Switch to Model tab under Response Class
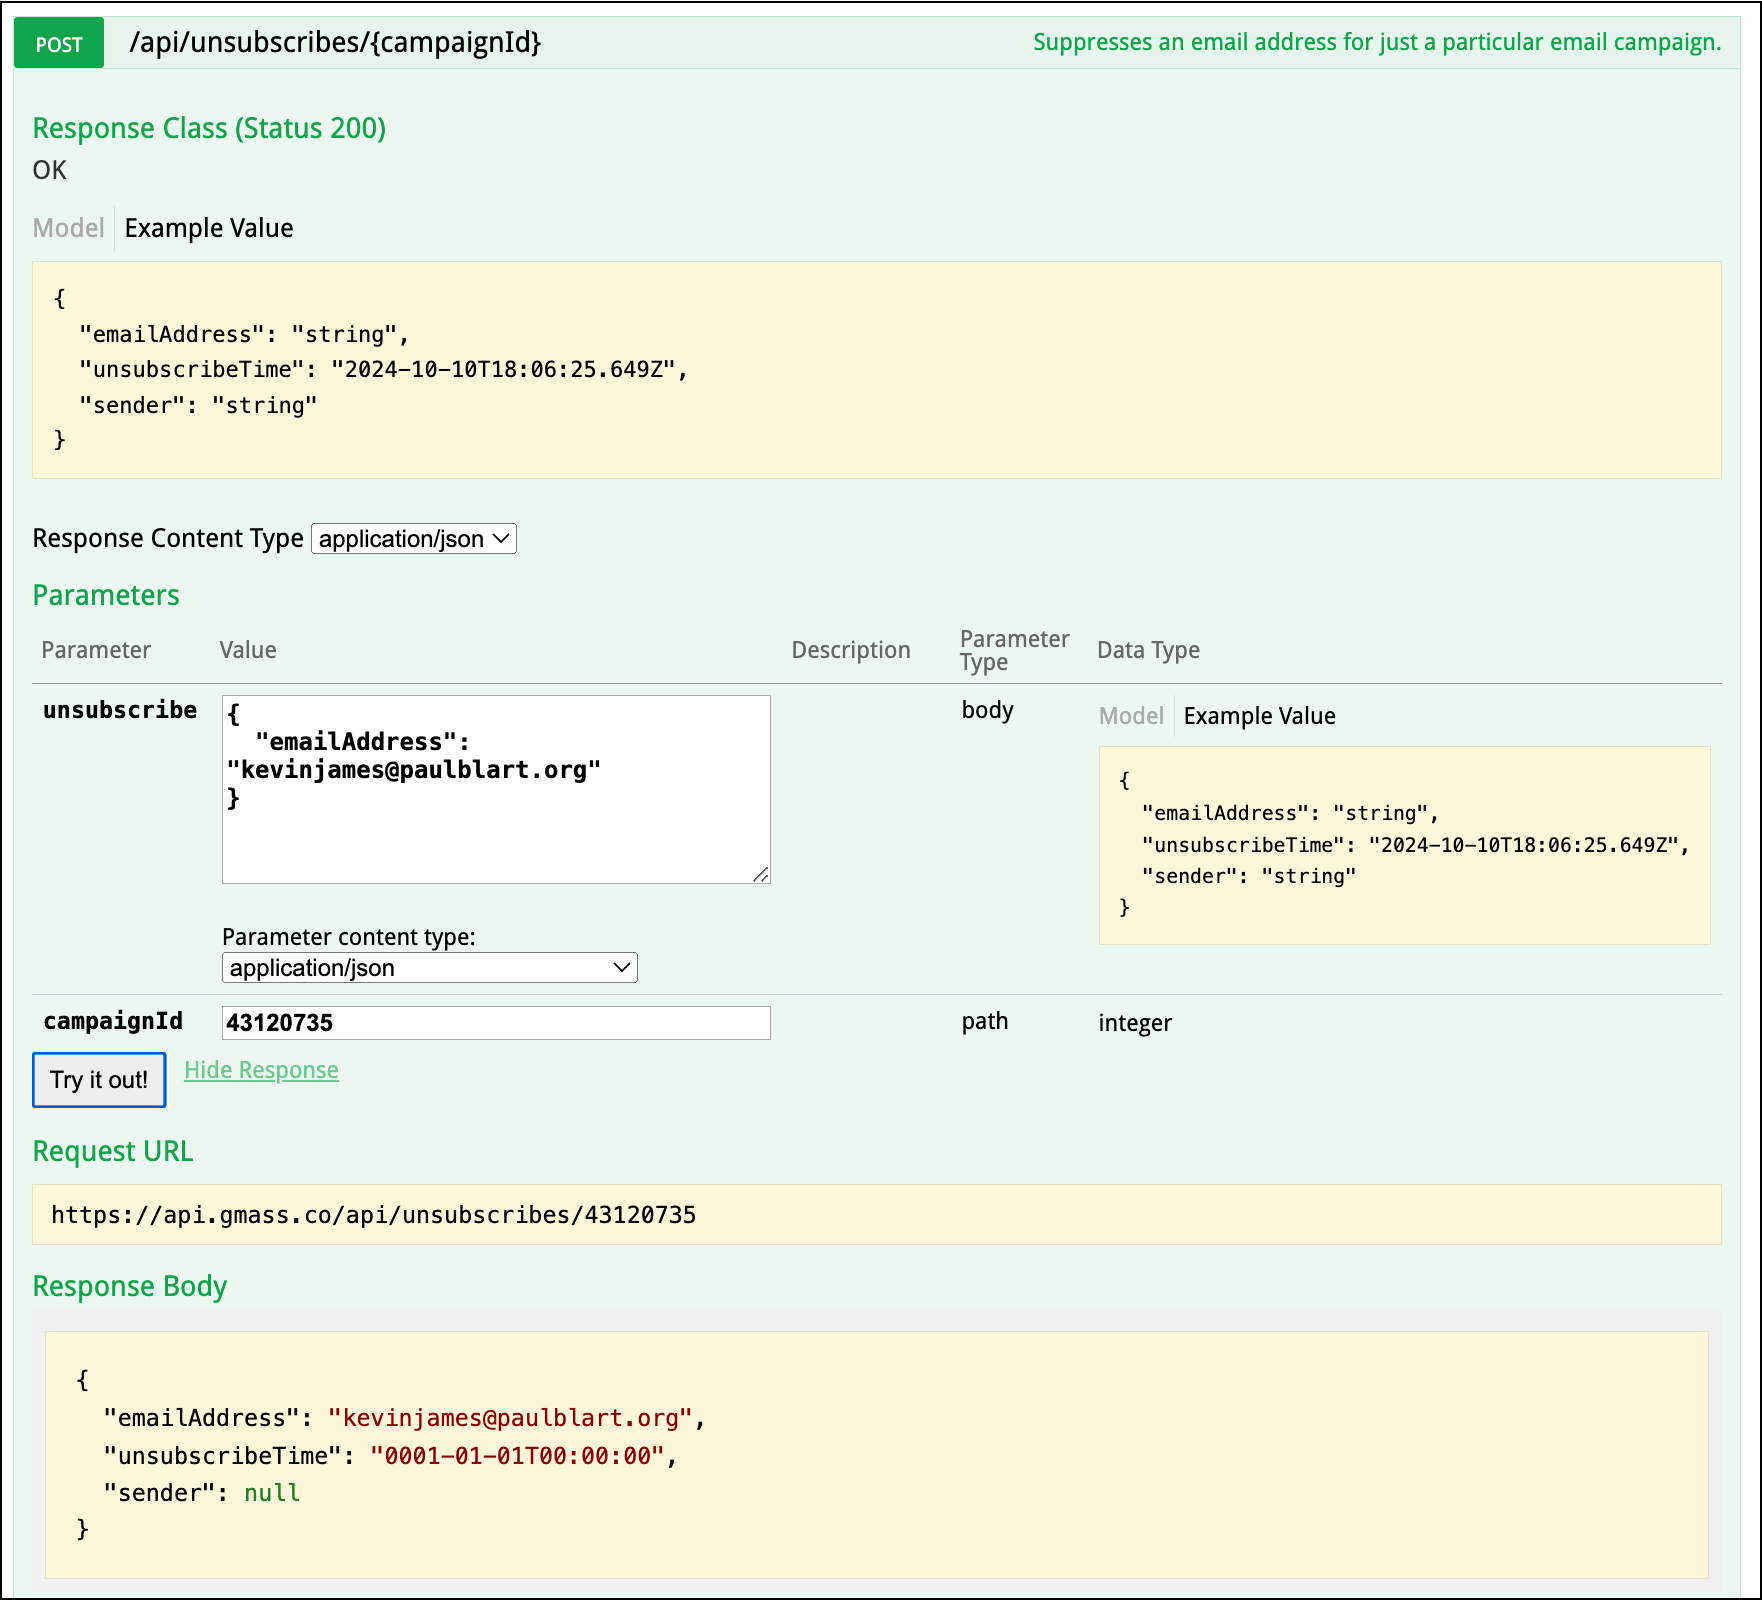1762x1600 pixels. [68, 228]
